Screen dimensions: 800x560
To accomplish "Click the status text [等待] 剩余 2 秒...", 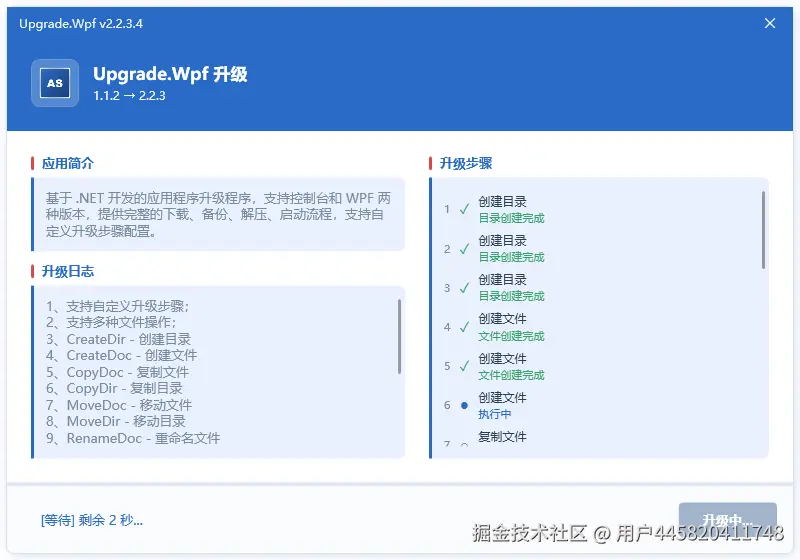I will coord(92,520).
